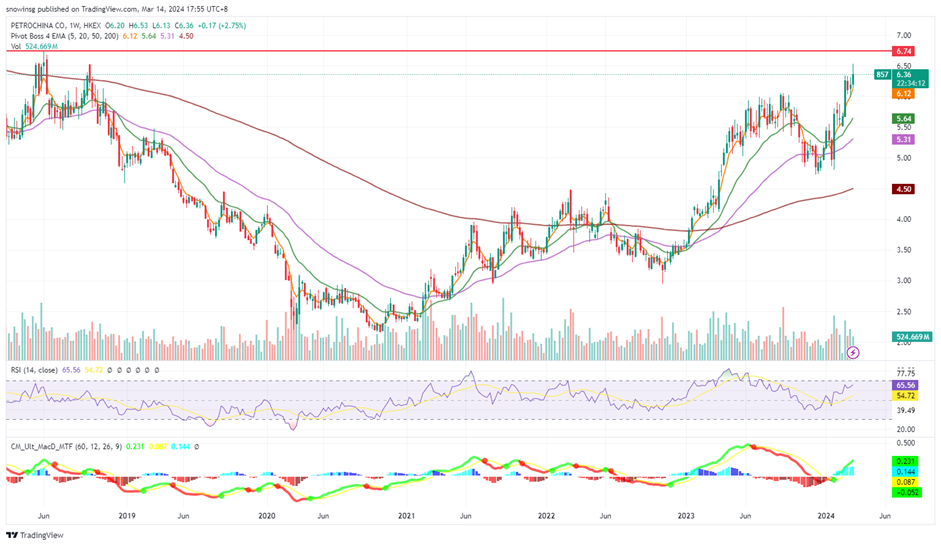Click the yellow MACD 0.087 axis label
The height and width of the screenshot is (546, 941).
point(906,482)
